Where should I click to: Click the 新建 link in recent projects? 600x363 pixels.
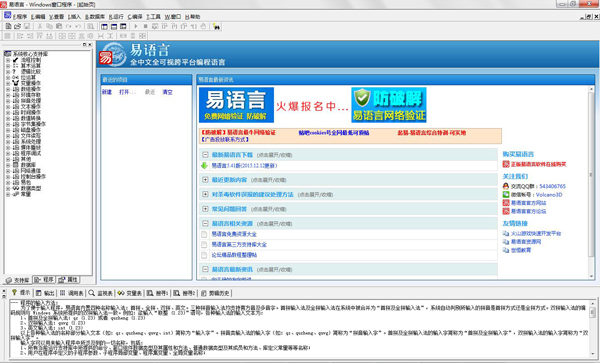pyautogui.click(x=107, y=92)
